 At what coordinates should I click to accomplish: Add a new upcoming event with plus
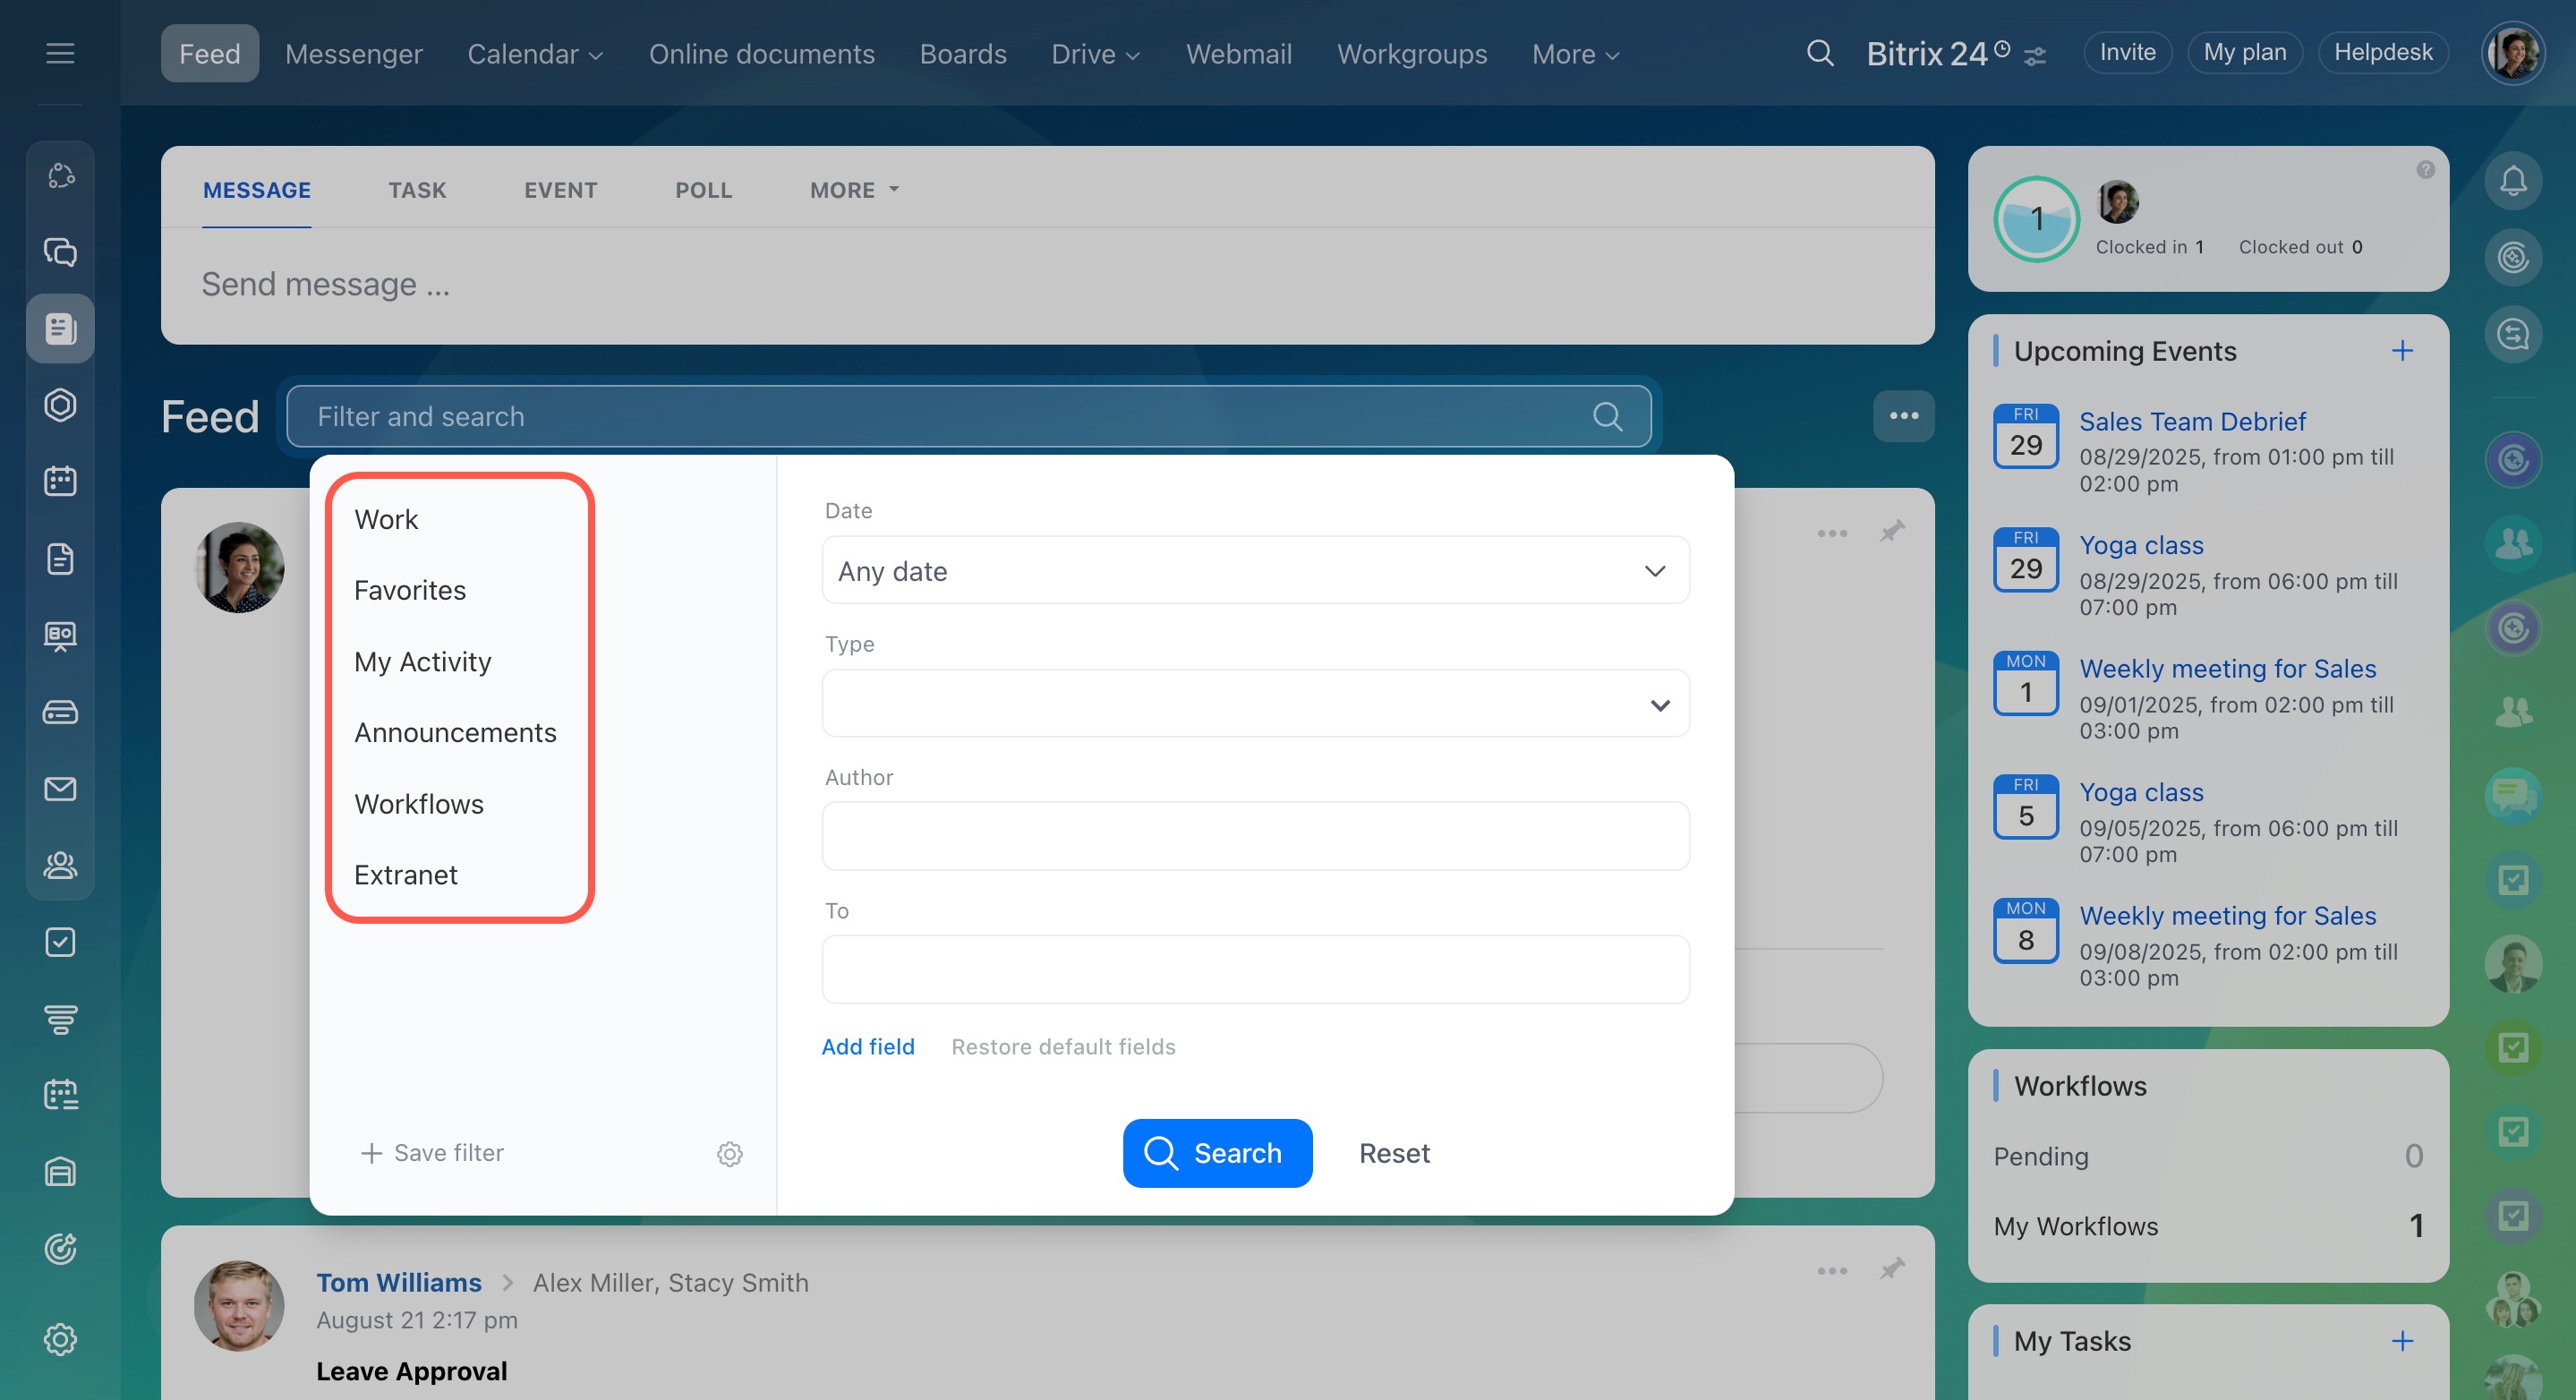[2402, 351]
